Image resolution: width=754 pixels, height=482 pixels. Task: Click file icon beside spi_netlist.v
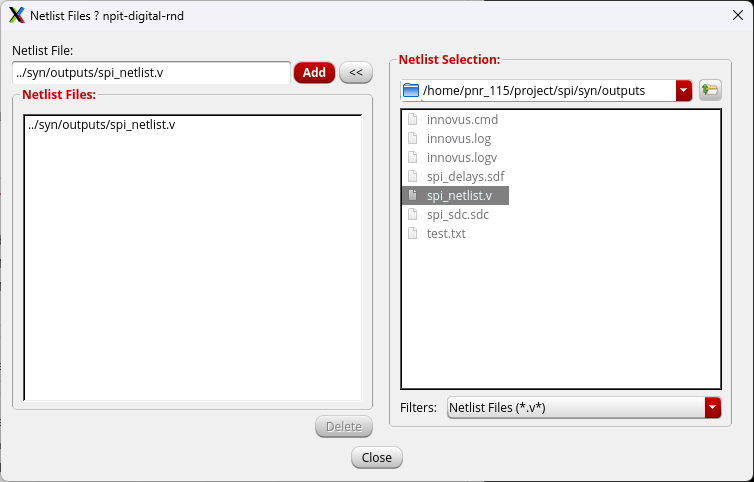pyautogui.click(x=413, y=195)
